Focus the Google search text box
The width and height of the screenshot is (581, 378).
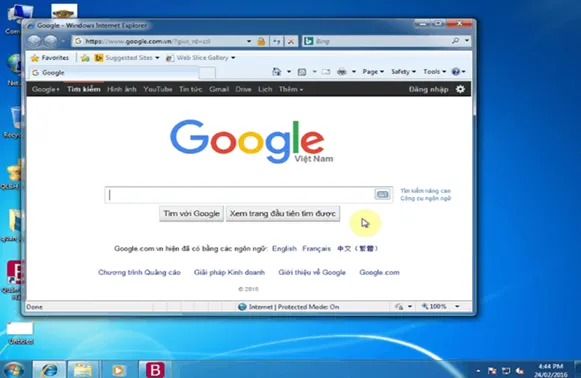click(x=240, y=195)
